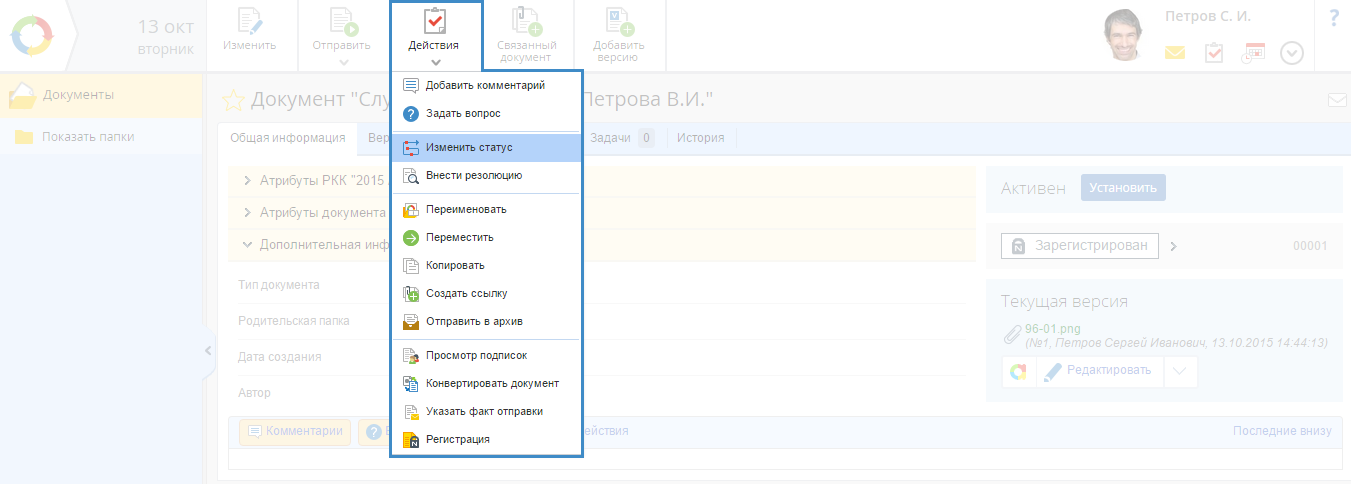
Task: Open the calendar icon in the header
Action: pyautogui.click(x=1253, y=53)
